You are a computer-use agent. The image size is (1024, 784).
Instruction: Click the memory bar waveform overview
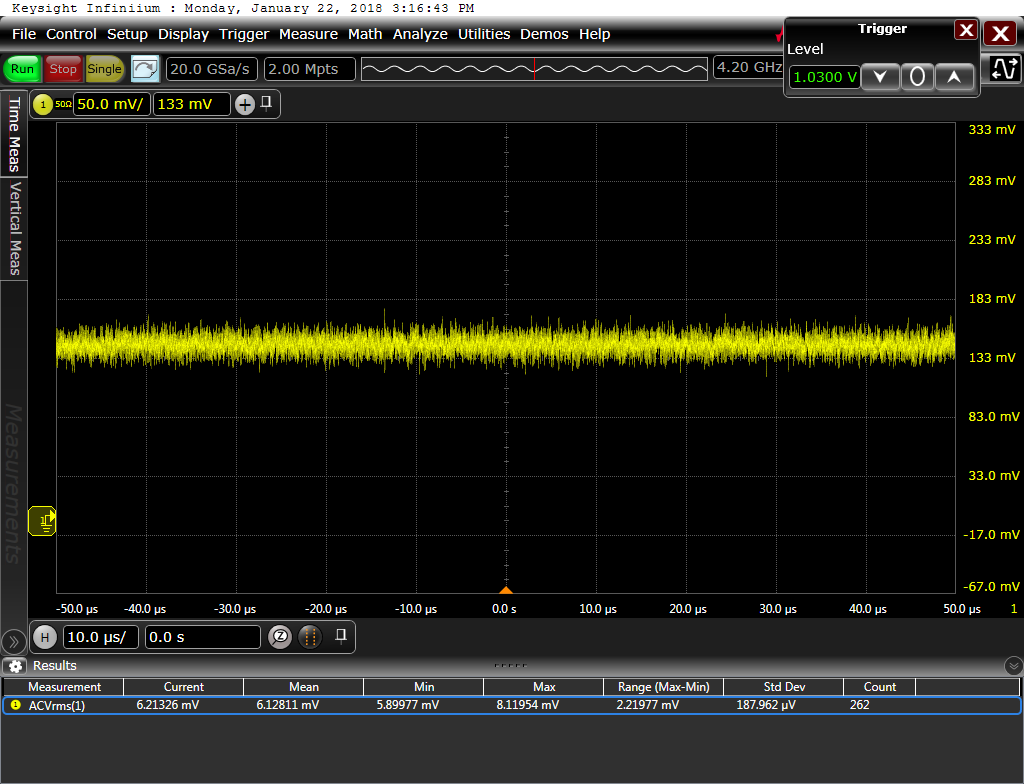pos(534,69)
